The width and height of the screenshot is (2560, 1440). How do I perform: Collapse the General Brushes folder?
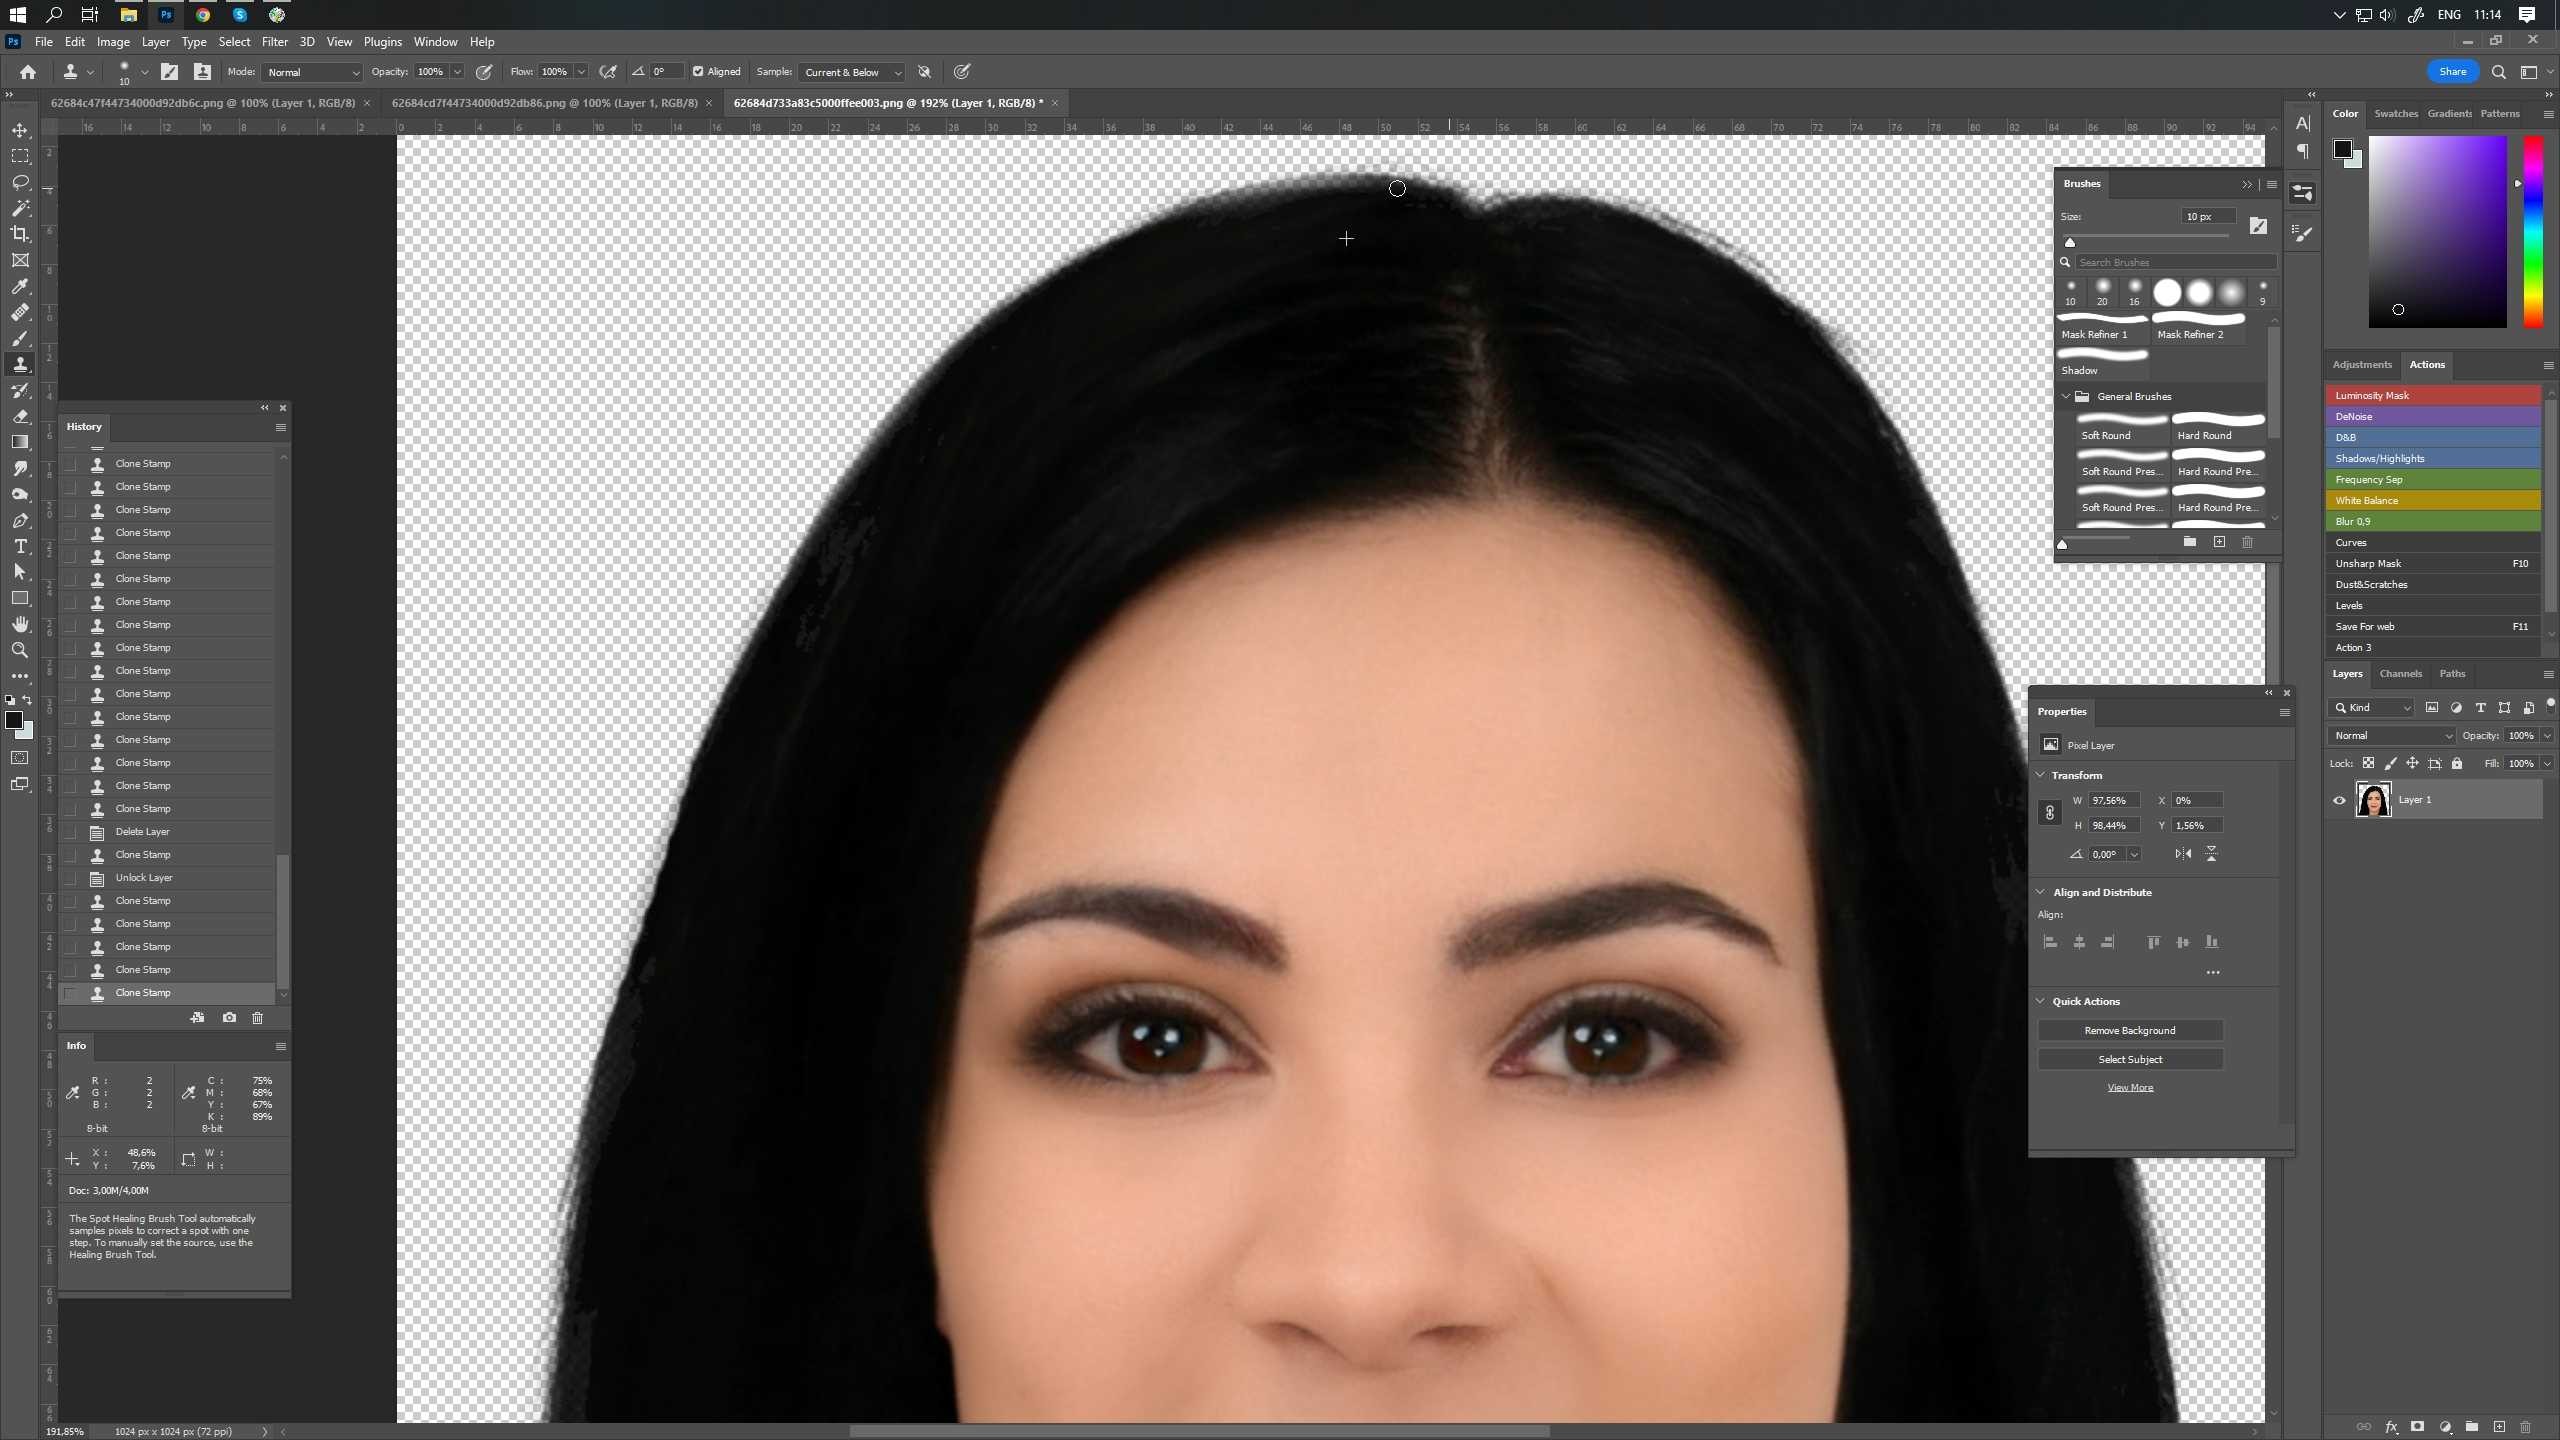click(2066, 396)
